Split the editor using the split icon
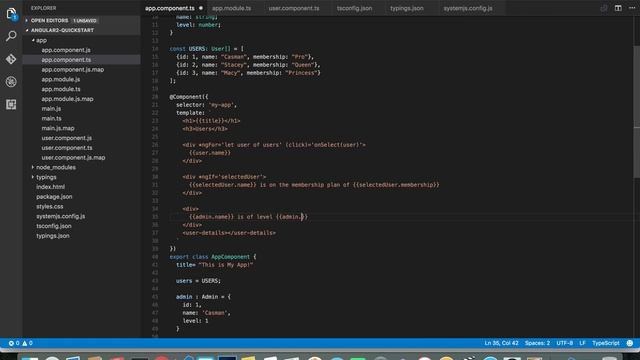 [x=618, y=8]
